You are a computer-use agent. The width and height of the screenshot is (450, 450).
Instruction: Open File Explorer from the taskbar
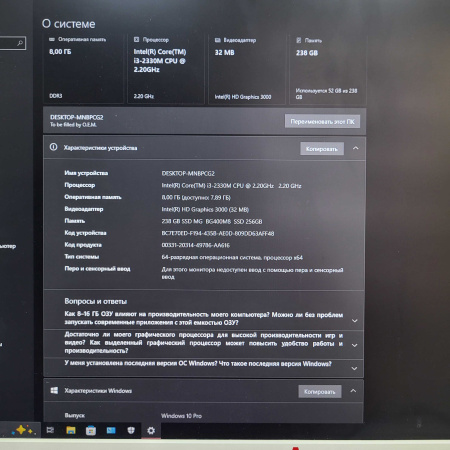click(71, 430)
